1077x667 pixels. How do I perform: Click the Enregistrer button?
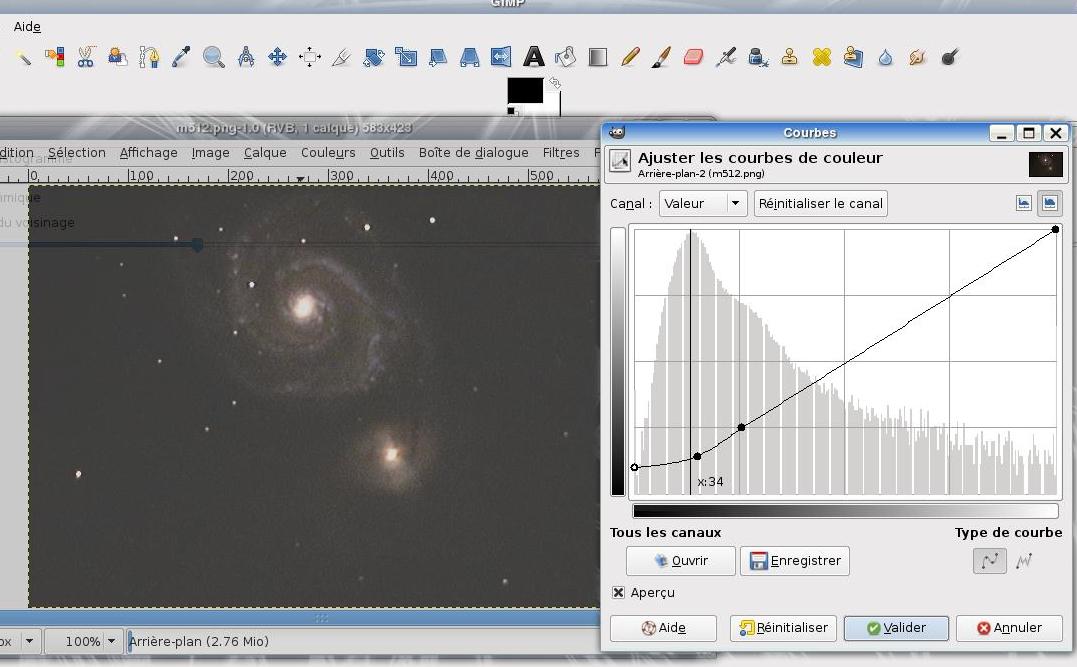795,561
